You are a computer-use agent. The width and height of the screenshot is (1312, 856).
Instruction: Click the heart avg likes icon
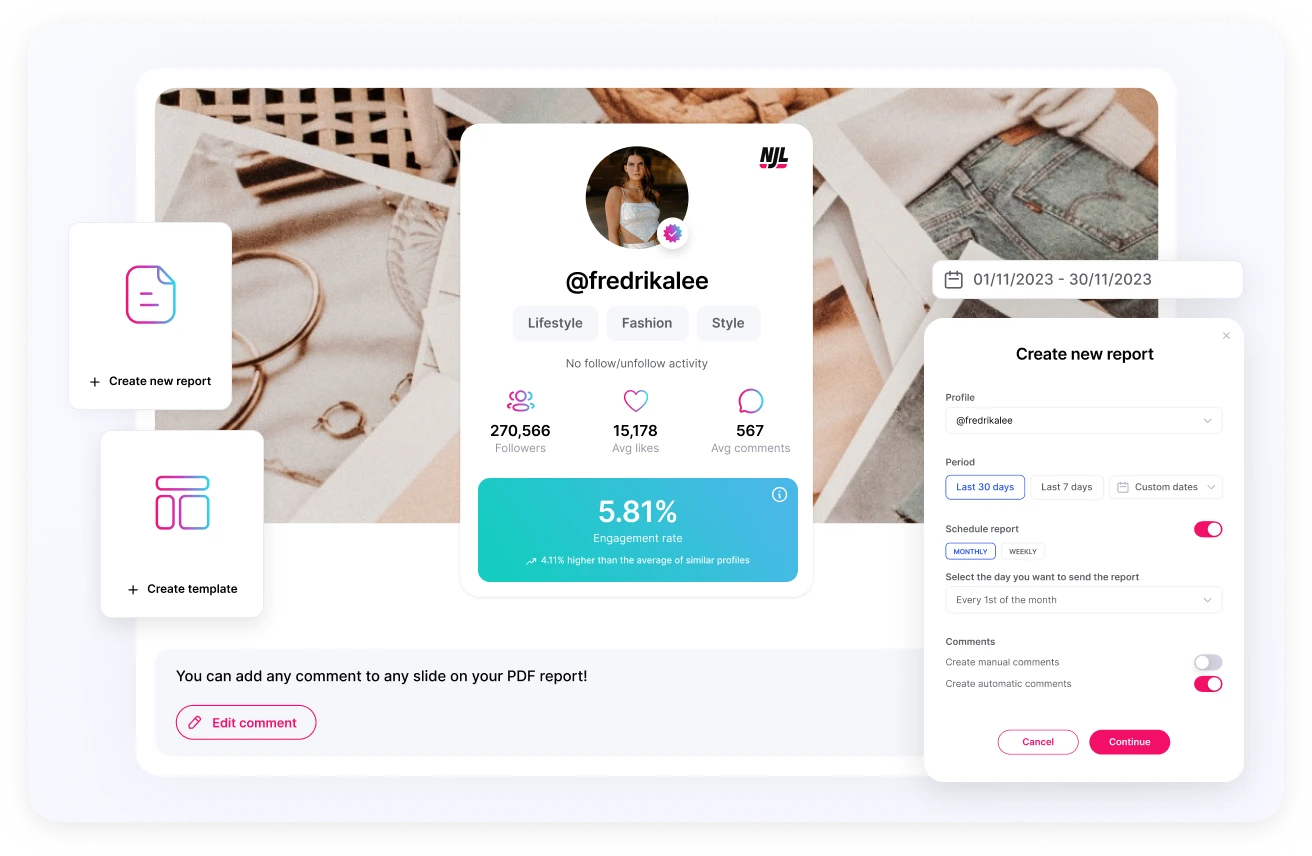pos(636,401)
